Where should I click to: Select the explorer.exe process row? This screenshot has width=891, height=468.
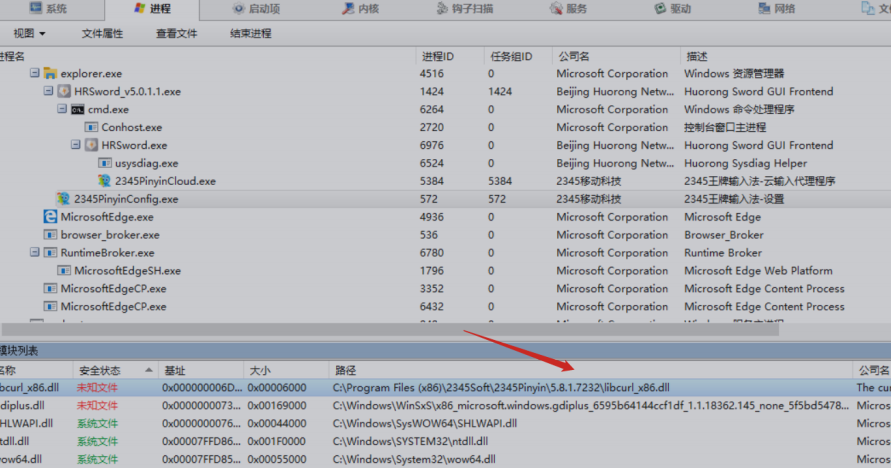click(x=446, y=73)
